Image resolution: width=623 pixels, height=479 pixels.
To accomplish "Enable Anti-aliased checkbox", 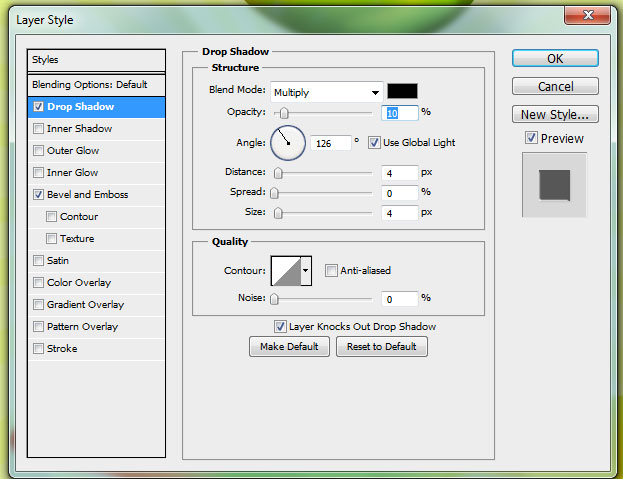I will coord(332,270).
